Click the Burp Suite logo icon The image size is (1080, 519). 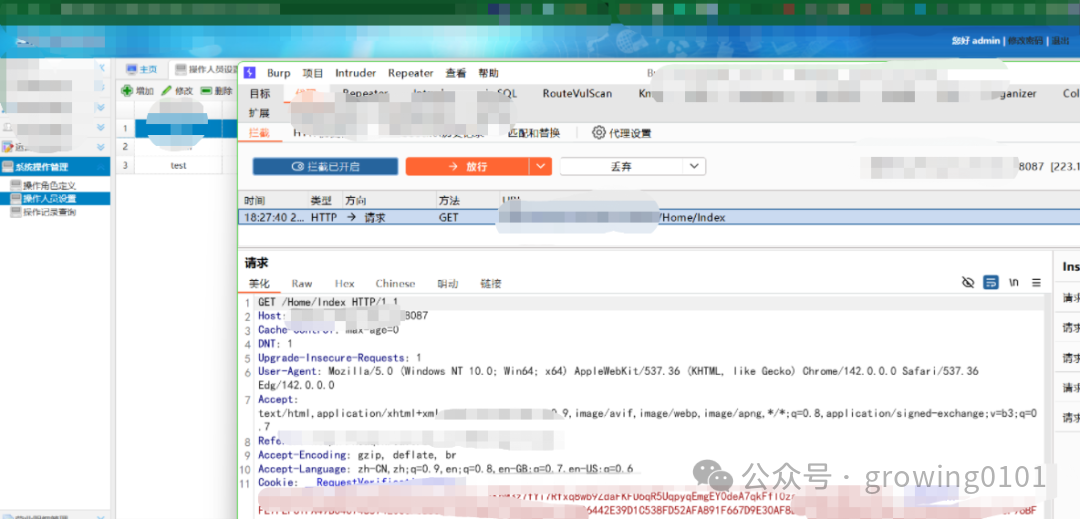250,73
